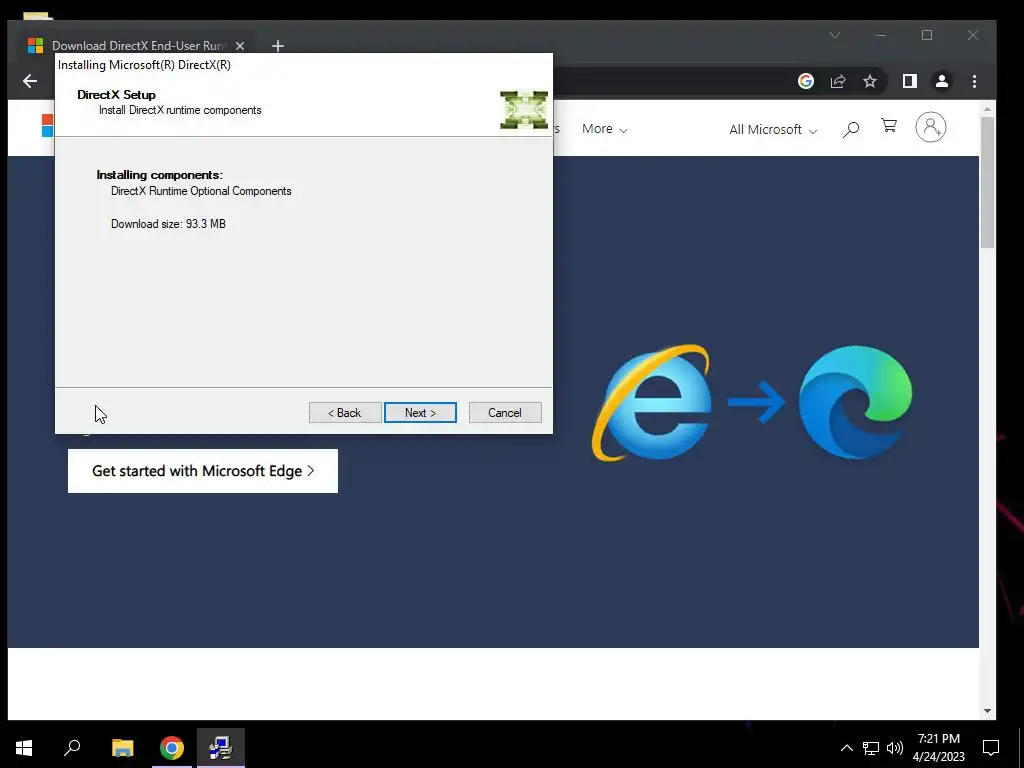Open the shopping cart
The width and height of the screenshot is (1024, 768).
pos(889,125)
